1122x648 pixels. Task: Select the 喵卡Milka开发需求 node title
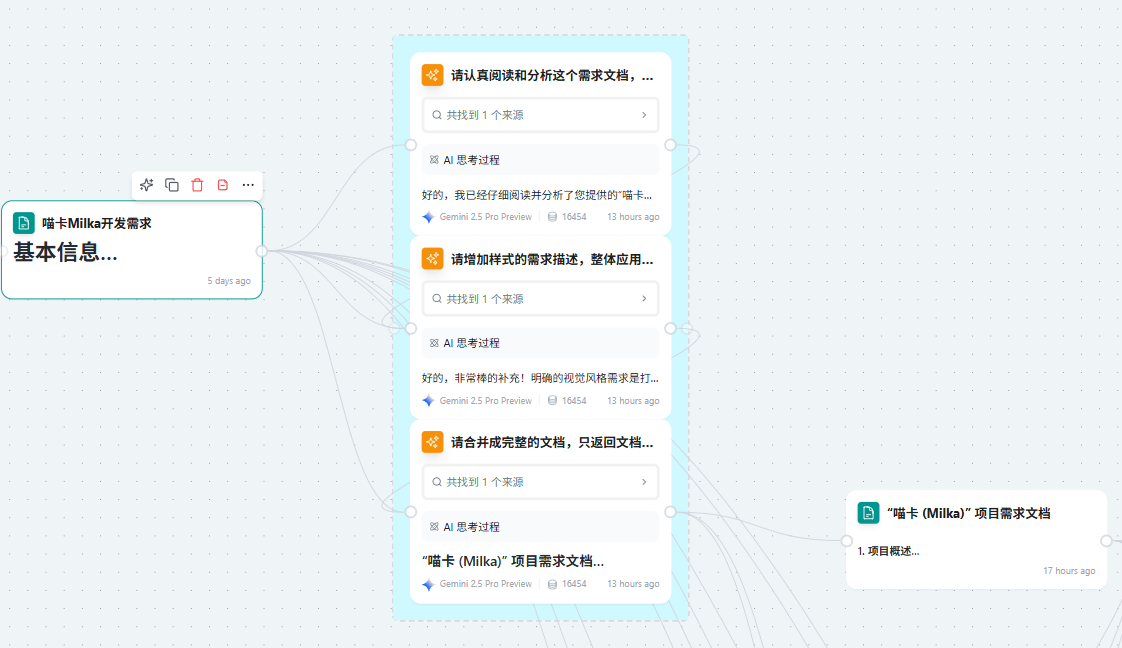pyautogui.click(x=97, y=223)
